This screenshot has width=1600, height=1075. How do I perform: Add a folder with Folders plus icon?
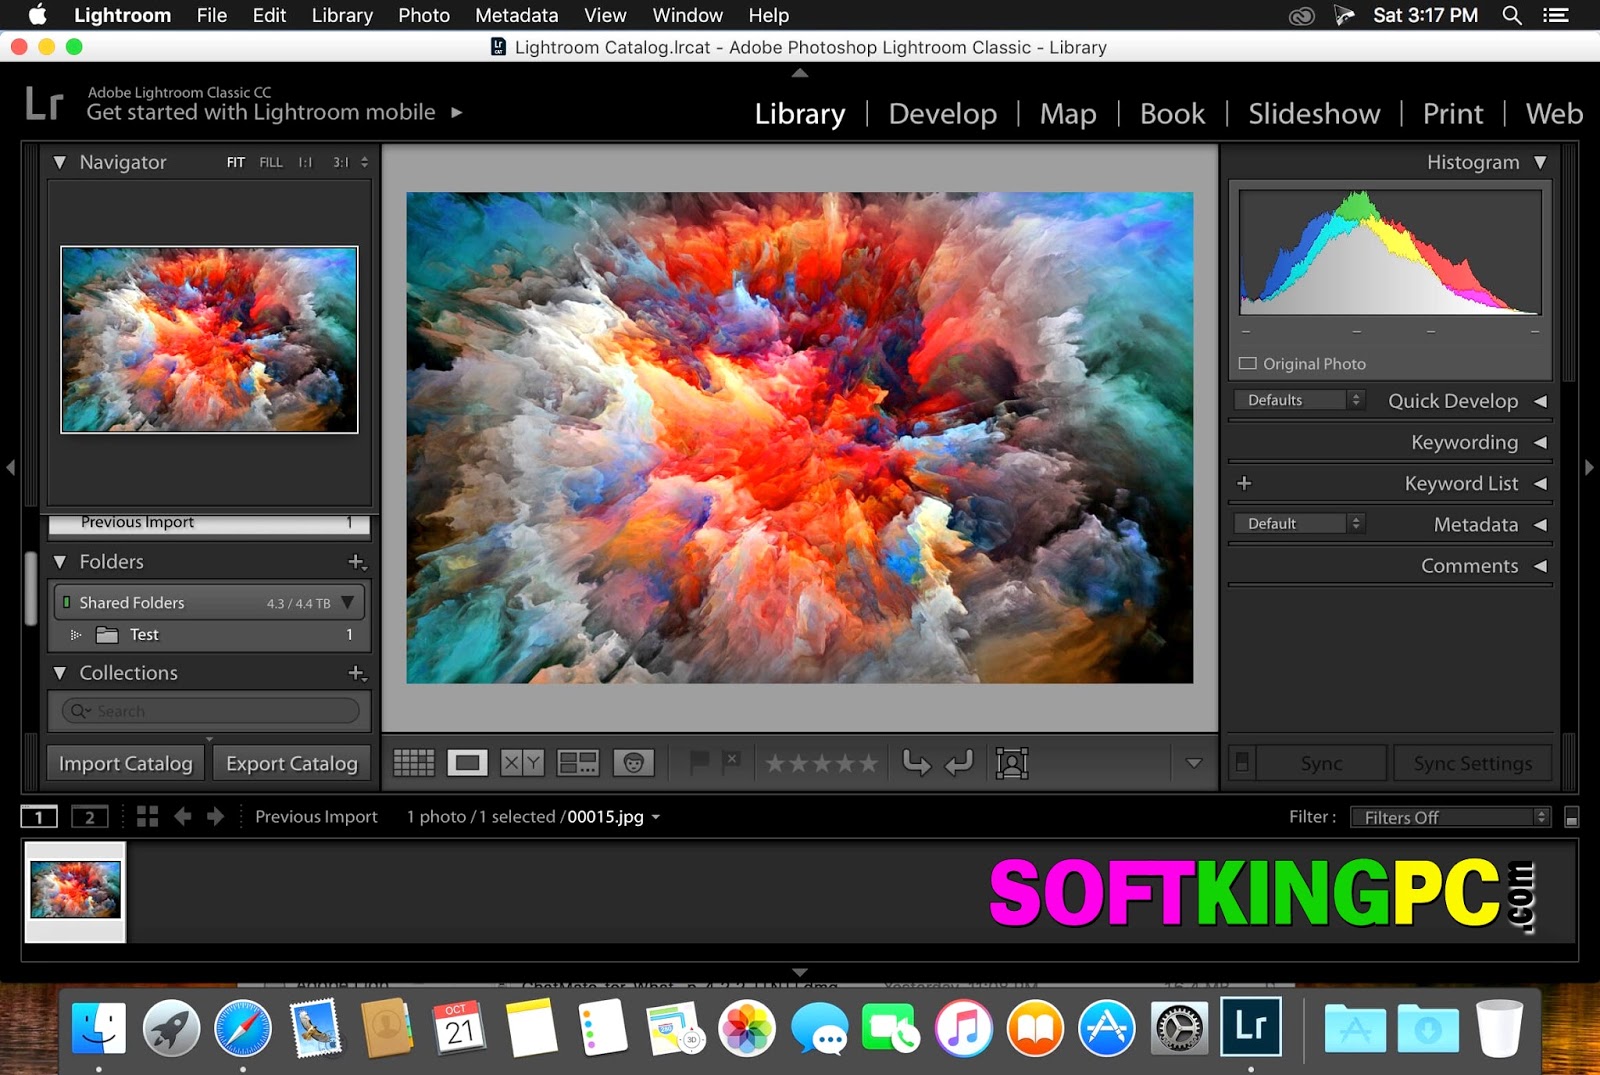(357, 562)
